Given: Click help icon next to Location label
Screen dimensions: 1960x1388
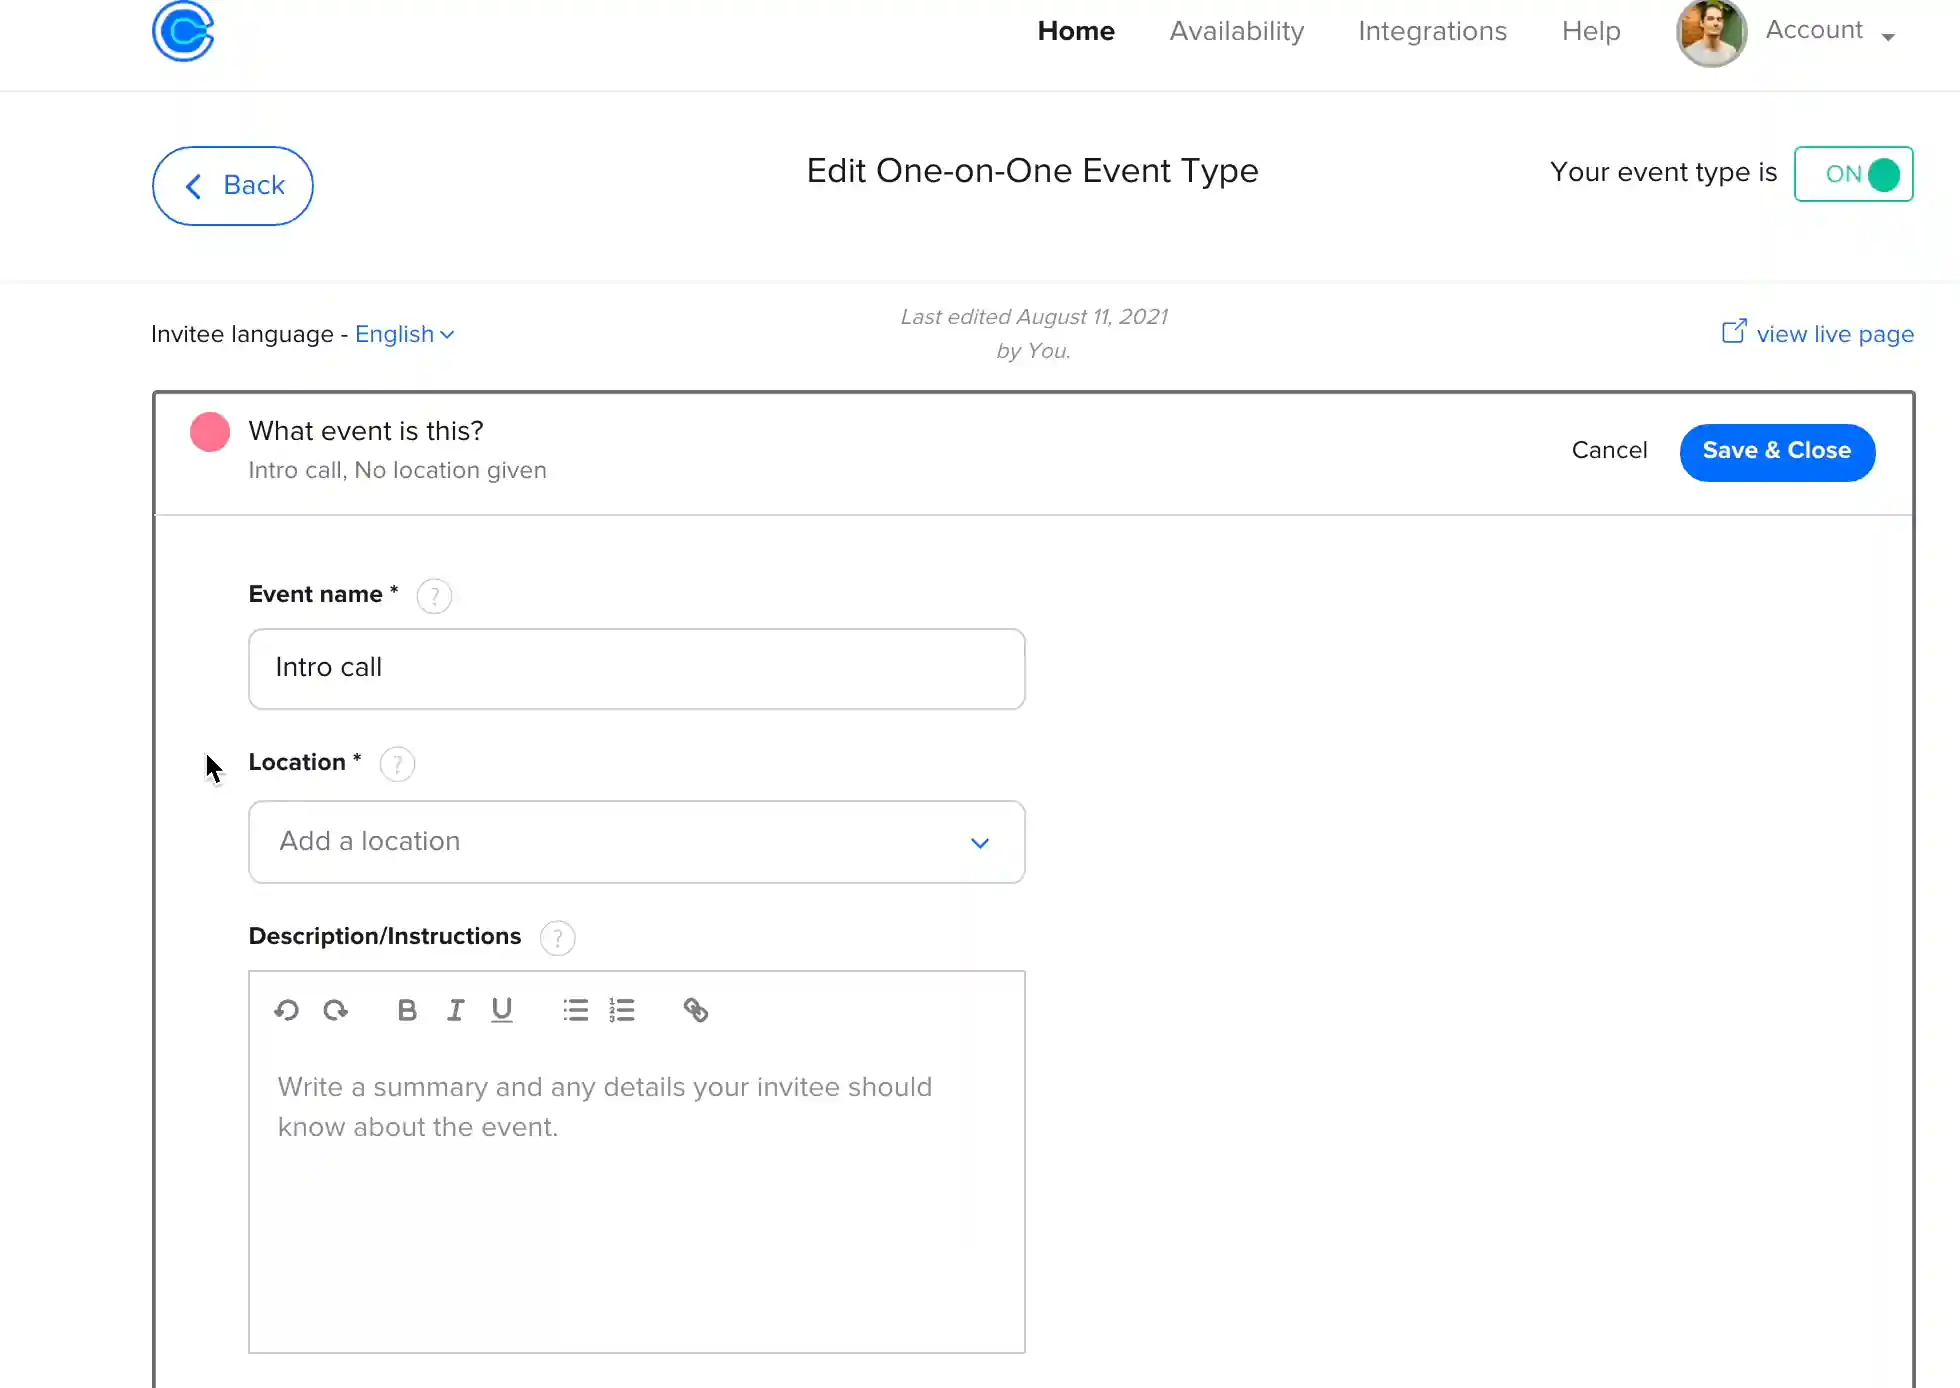Looking at the screenshot, I should point(397,764).
